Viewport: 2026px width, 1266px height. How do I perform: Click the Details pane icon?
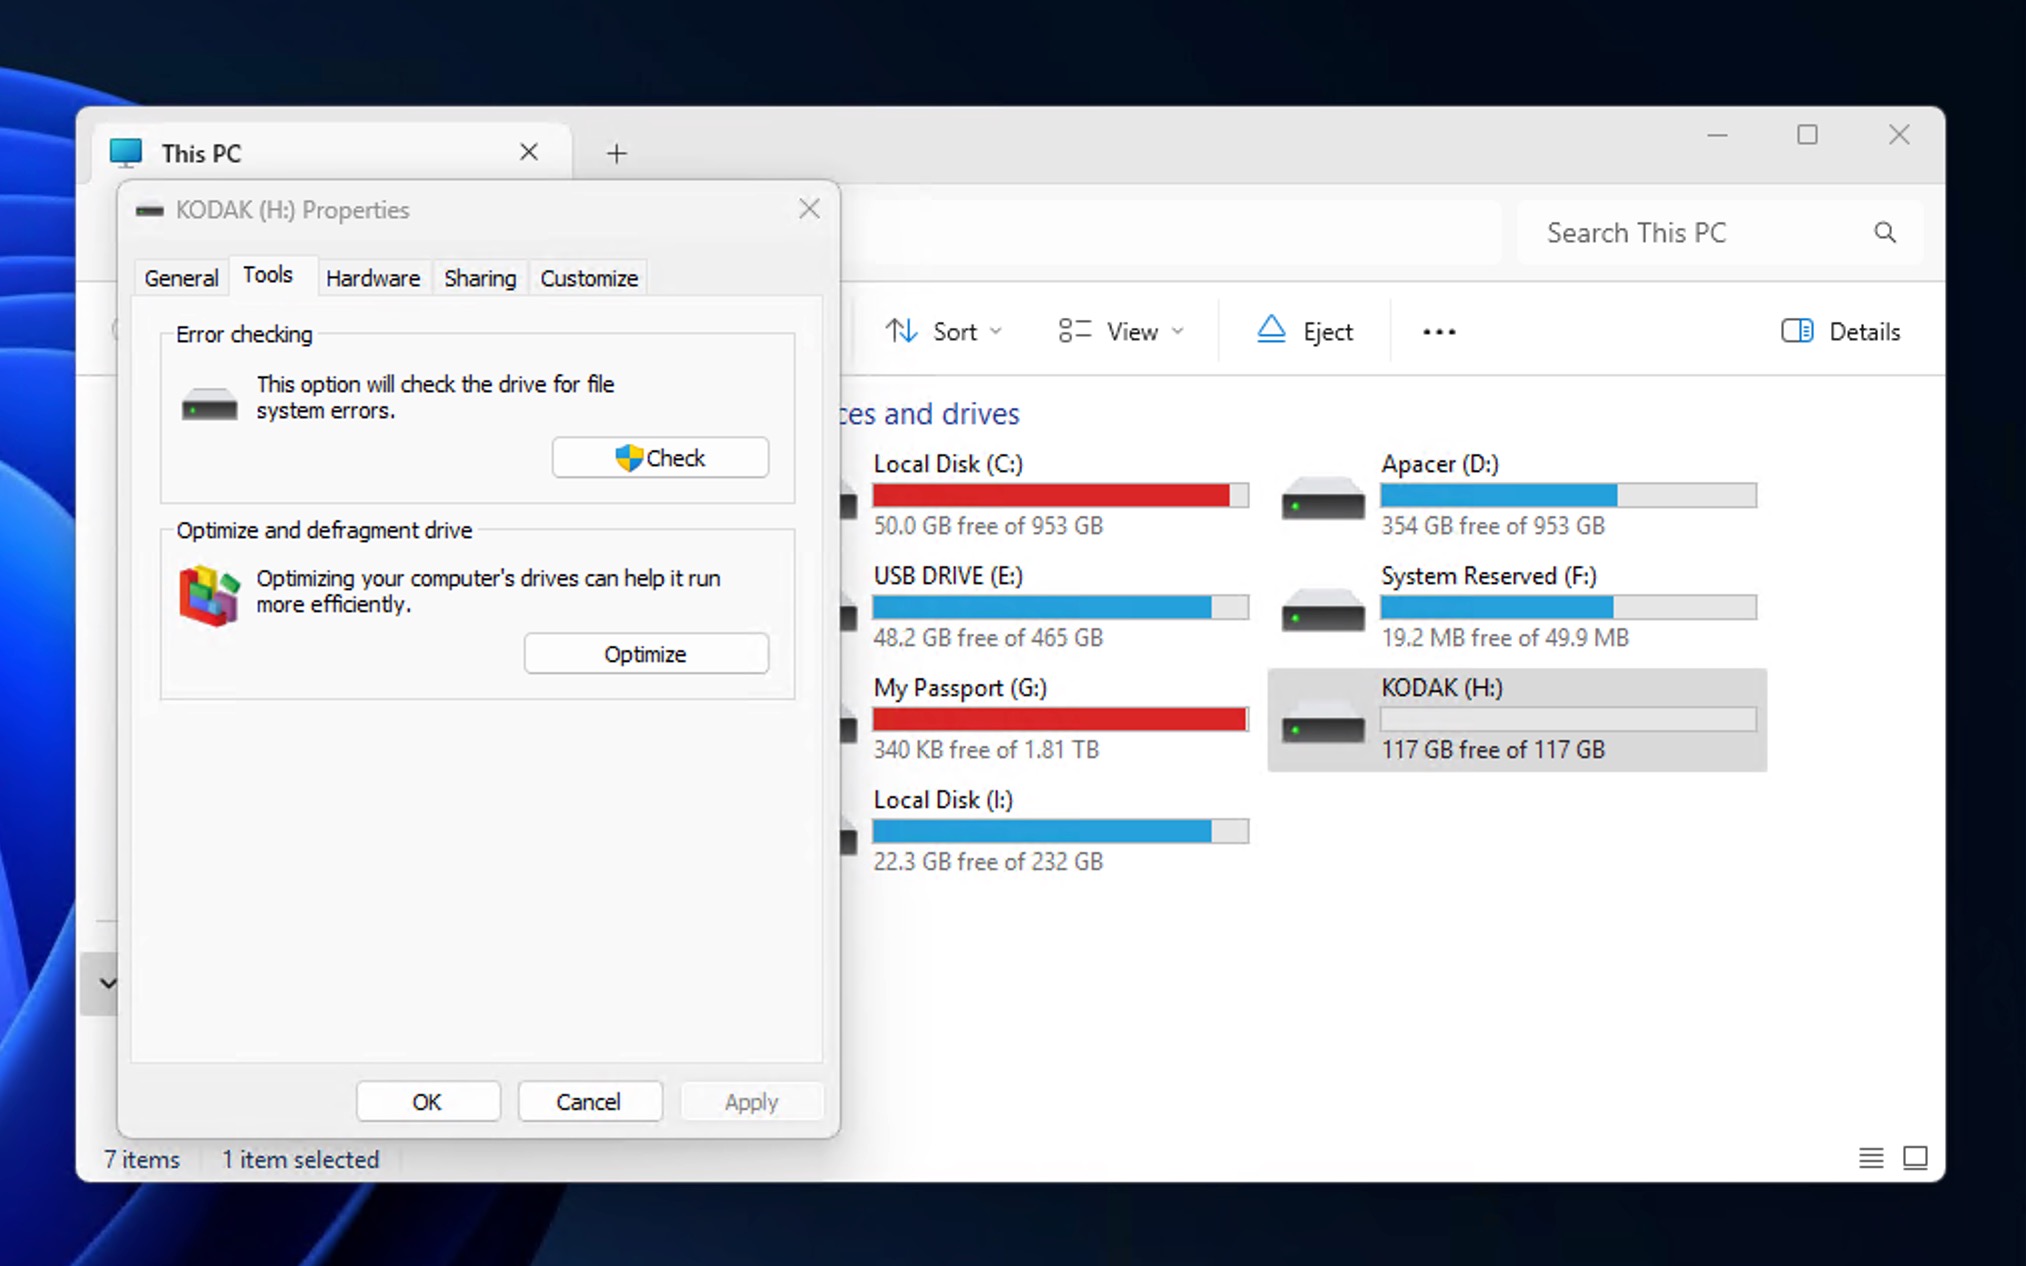pos(1797,331)
